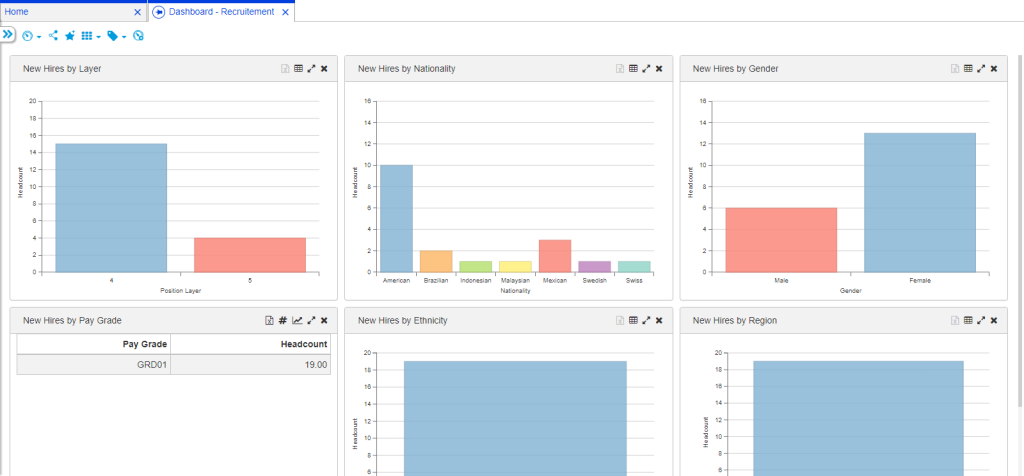
Task: Click the share icon in the toolbar
Action: (53, 36)
